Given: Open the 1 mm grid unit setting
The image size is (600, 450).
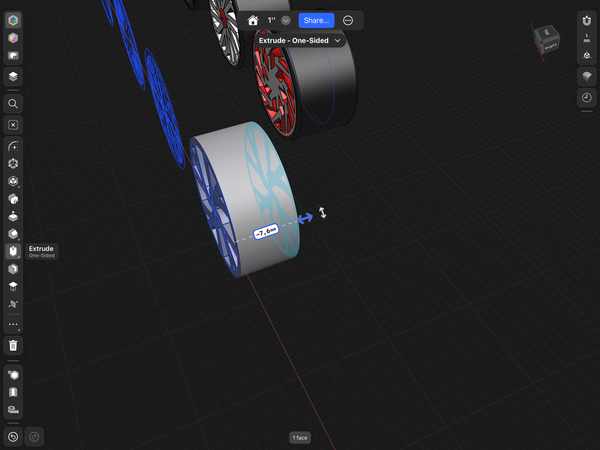Looking at the screenshot, I should (x=587, y=38).
